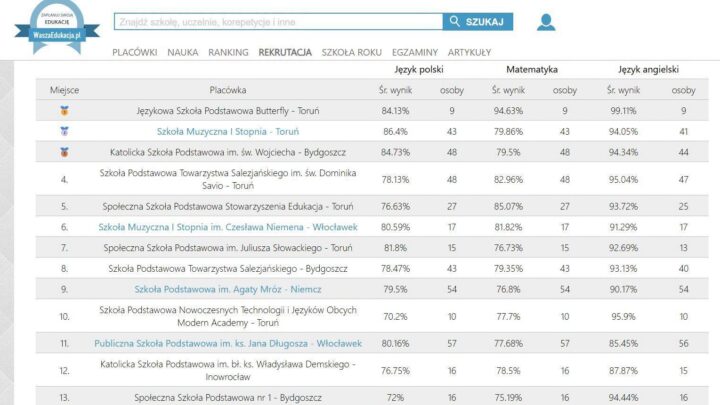This screenshot has height=405, width=720.
Task: Open the RANKING menu
Action: tap(228, 52)
